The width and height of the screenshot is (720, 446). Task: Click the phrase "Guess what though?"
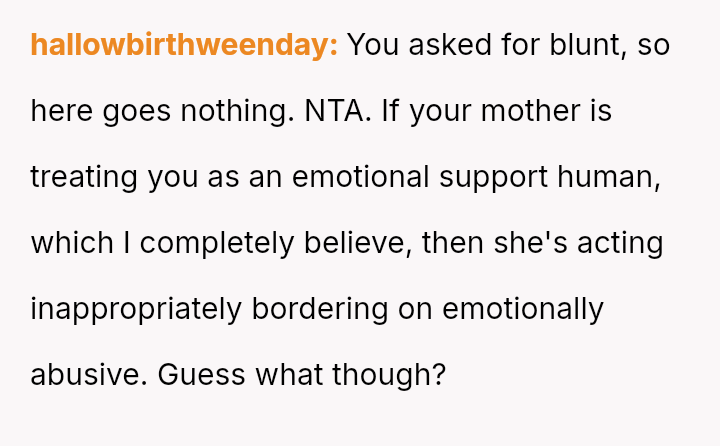click(301, 375)
